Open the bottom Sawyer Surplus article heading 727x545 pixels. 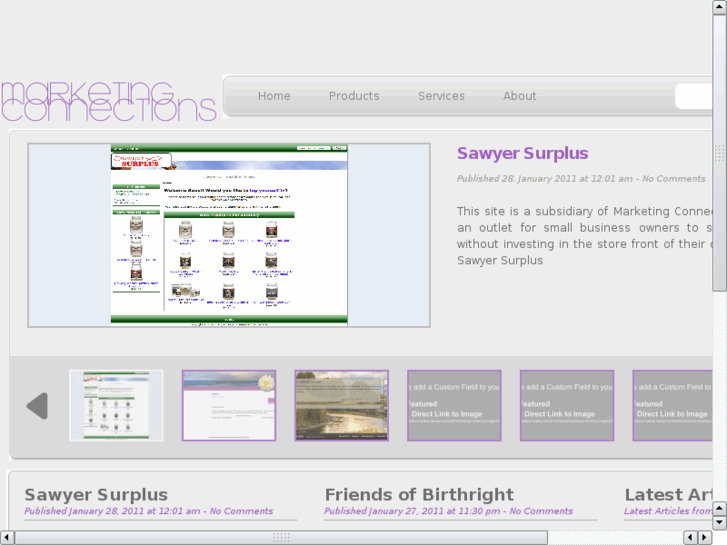point(96,495)
